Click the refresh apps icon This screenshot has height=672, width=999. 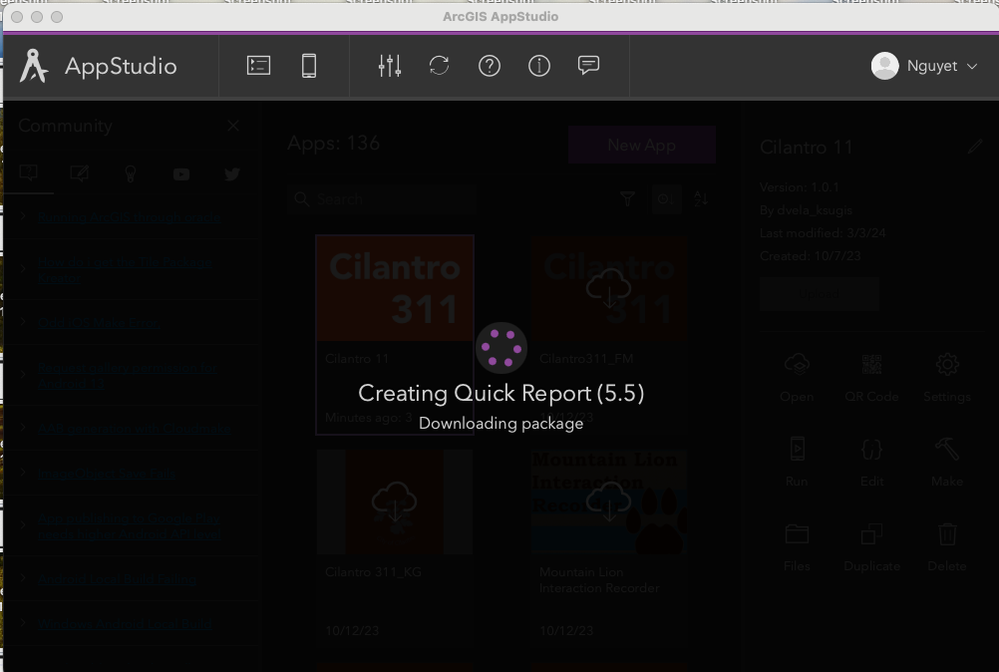click(439, 66)
